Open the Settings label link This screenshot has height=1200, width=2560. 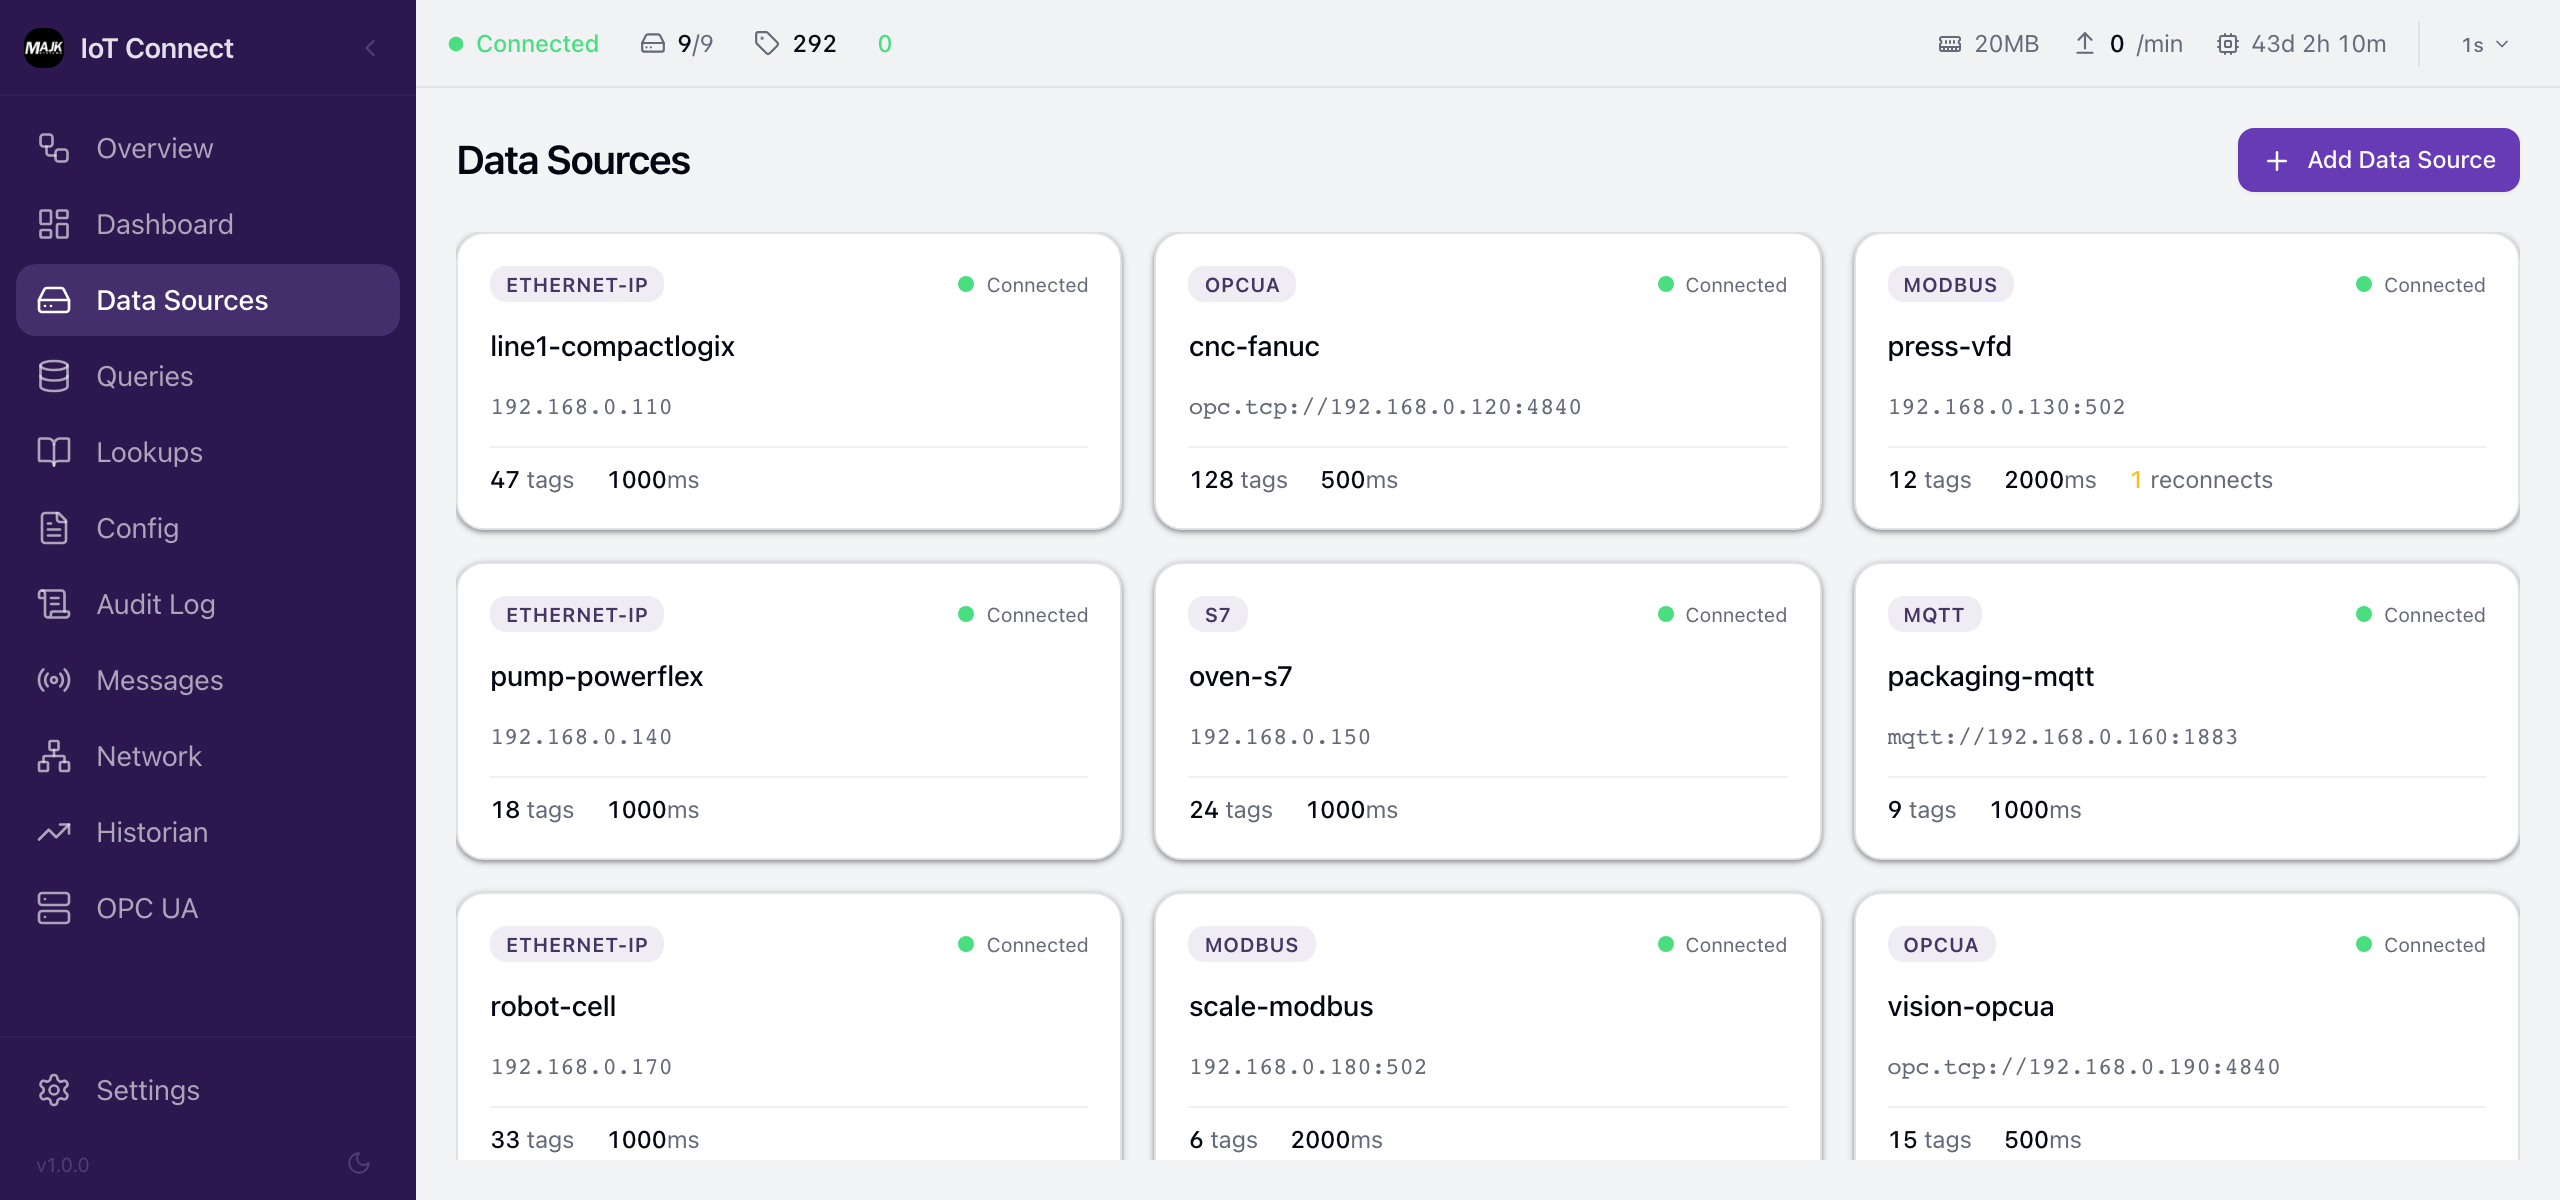click(x=148, y=1090)
